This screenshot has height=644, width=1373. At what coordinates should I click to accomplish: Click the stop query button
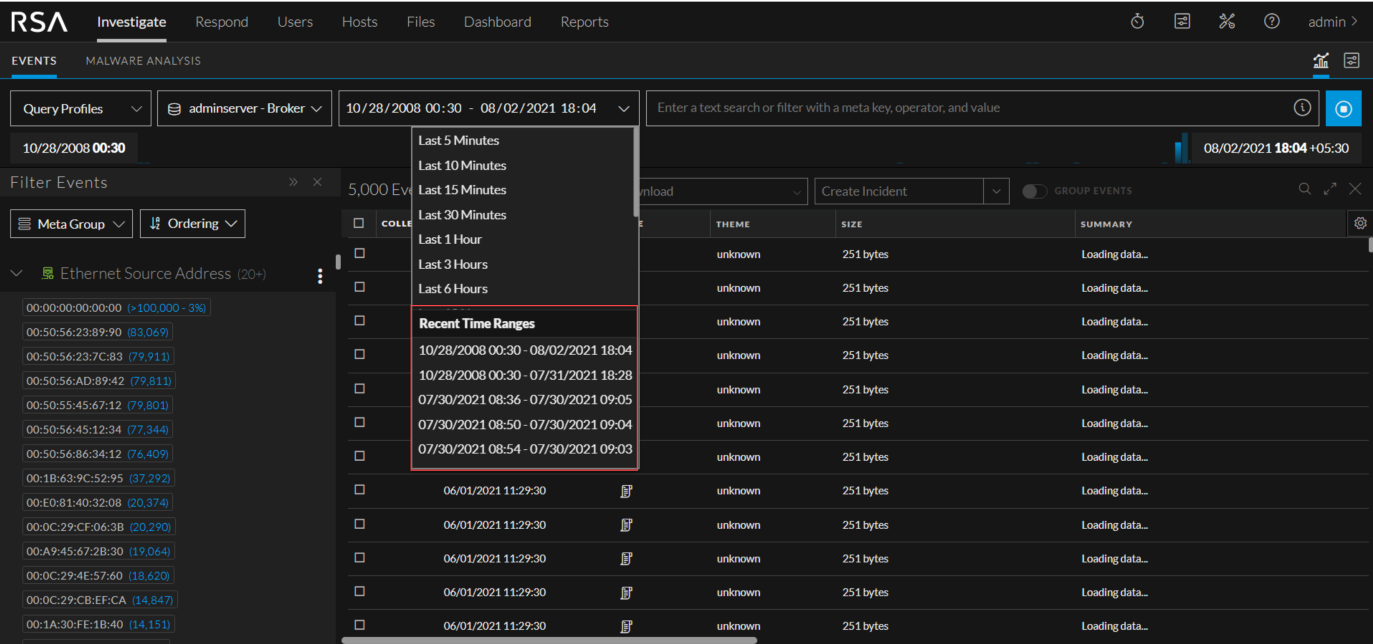(x=1343, y=108)
